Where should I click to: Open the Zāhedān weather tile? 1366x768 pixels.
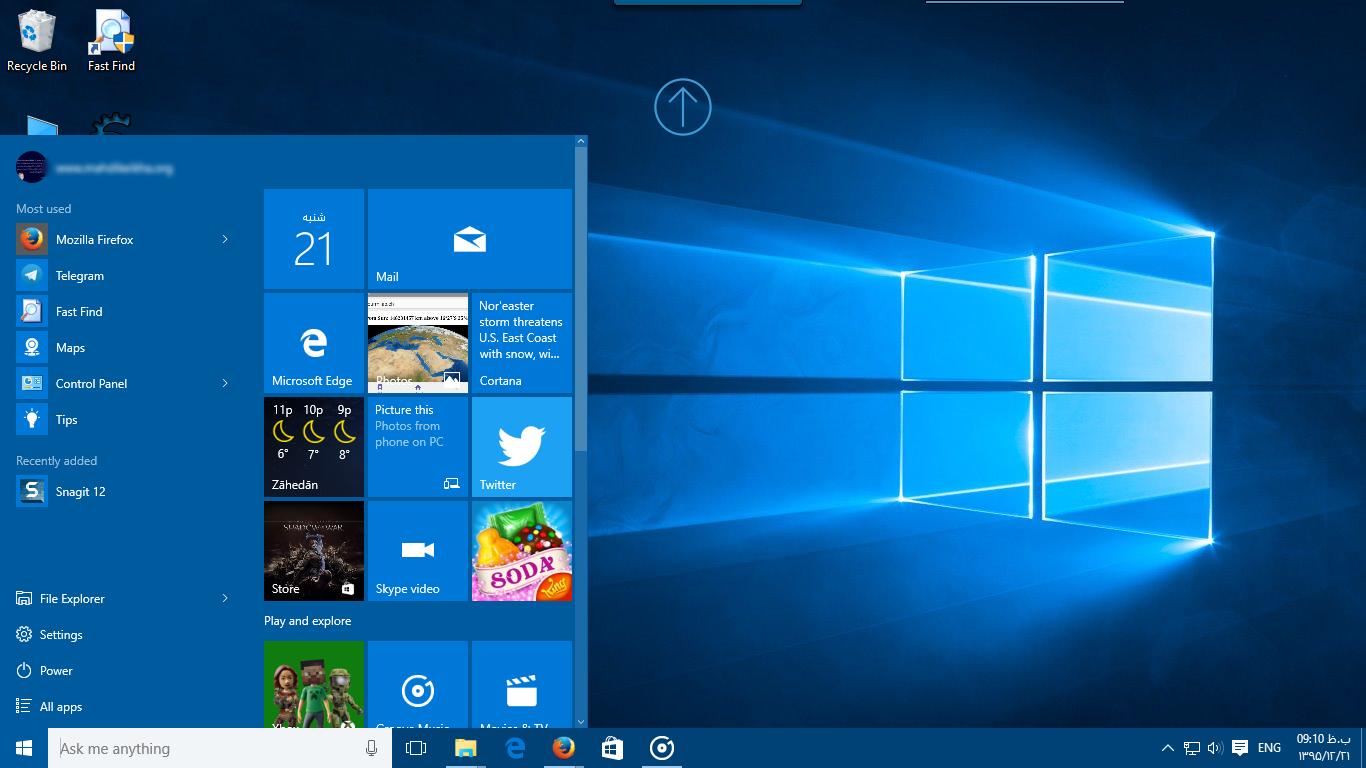coord(314,447)
